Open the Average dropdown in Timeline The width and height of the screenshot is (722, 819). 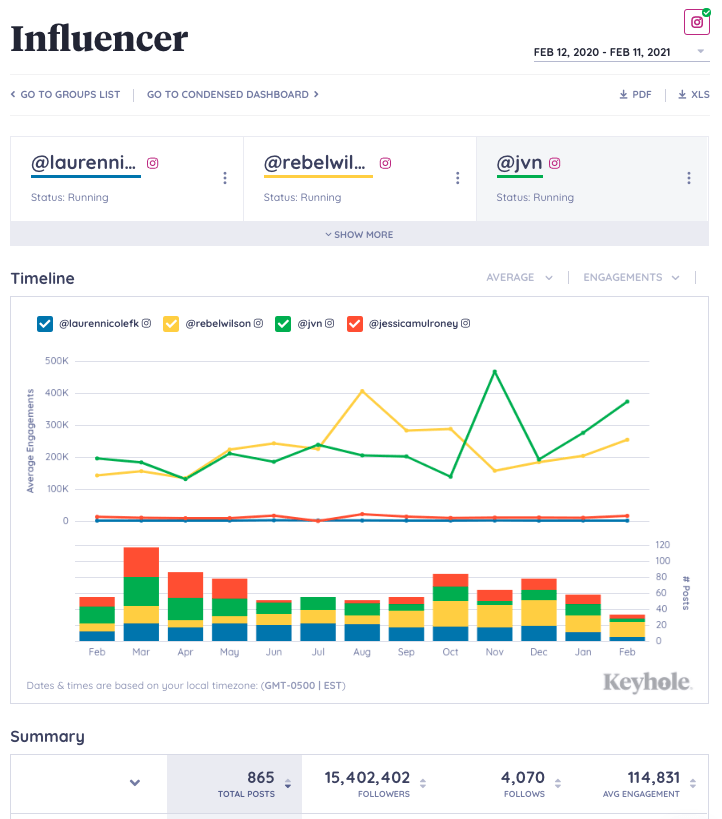(519, 278)
